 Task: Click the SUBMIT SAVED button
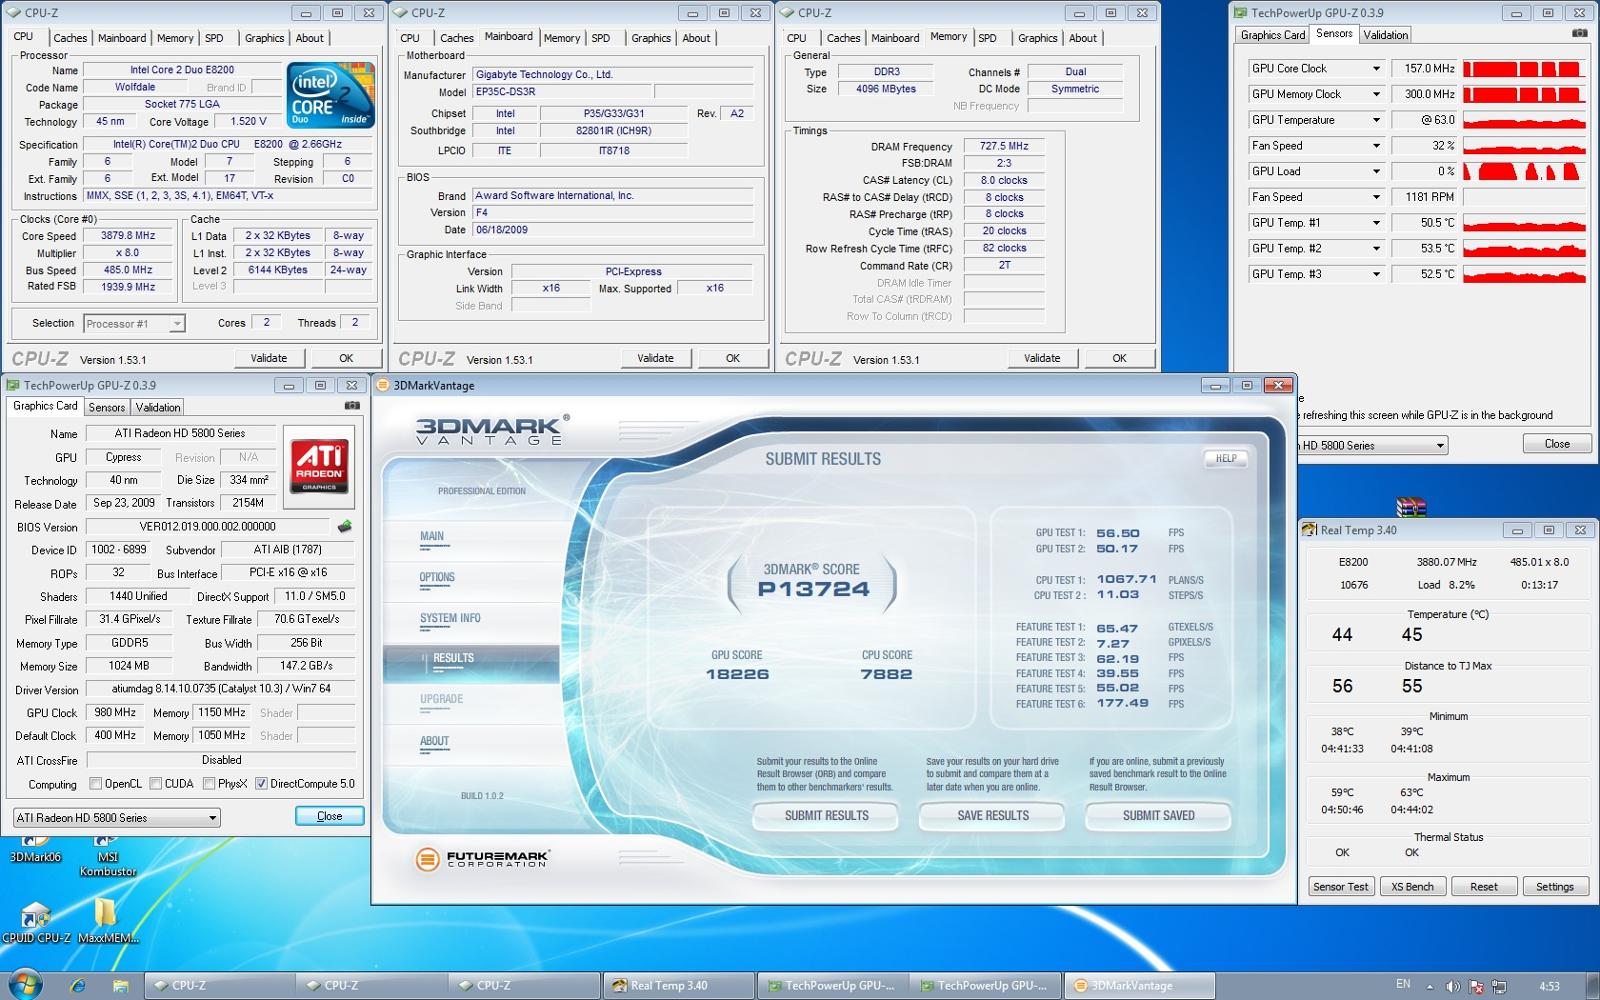1158,816
